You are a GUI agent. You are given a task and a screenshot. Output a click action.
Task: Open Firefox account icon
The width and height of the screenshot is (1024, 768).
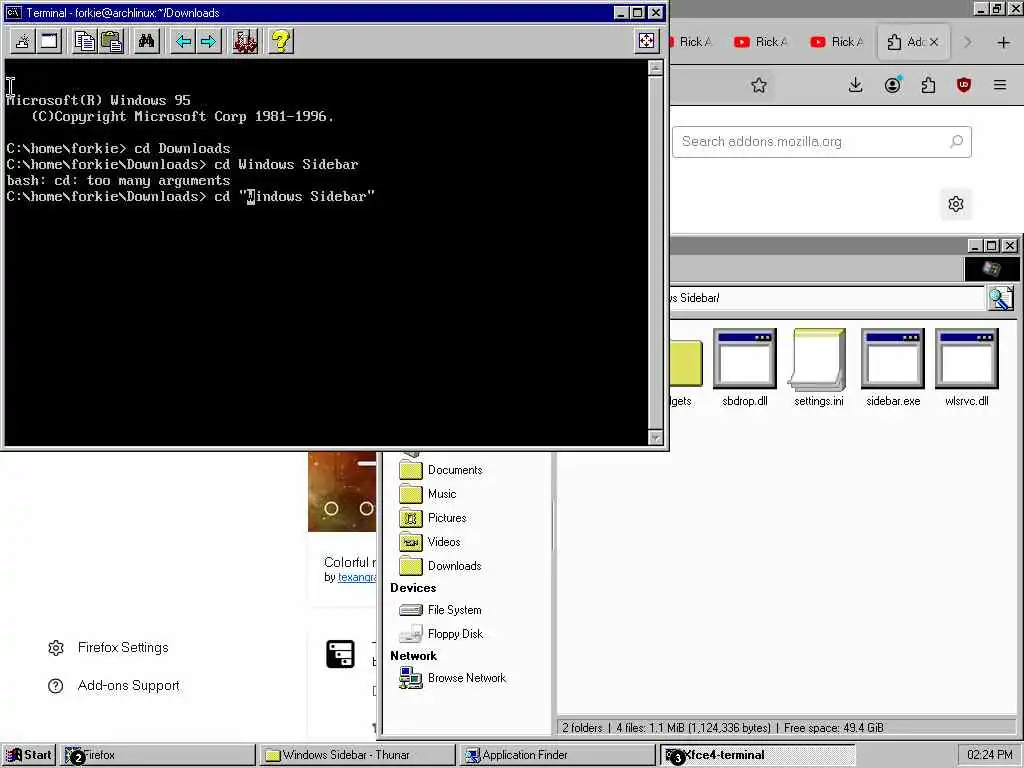click(x=892, y=85)
